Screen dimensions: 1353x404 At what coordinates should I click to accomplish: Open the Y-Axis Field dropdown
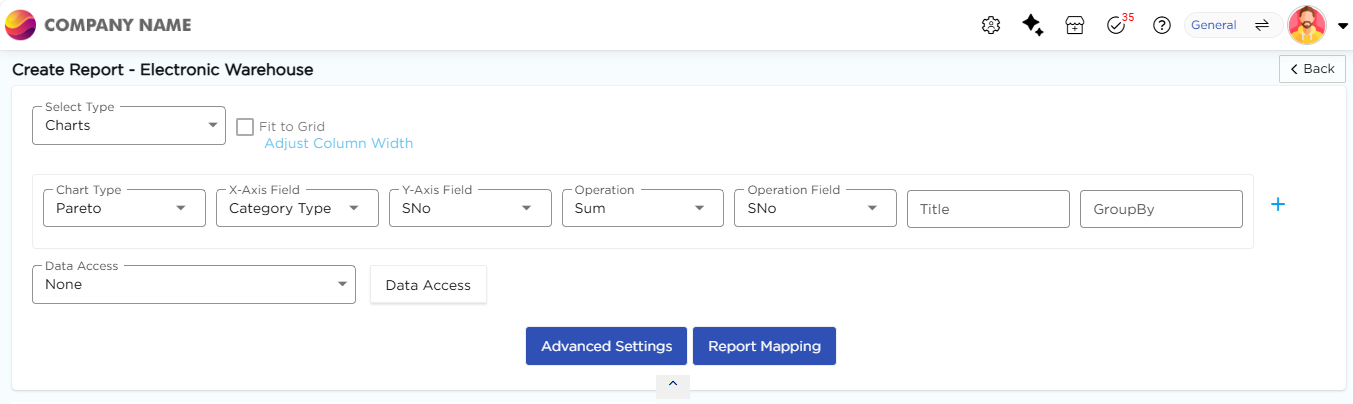tap(470, 209)
